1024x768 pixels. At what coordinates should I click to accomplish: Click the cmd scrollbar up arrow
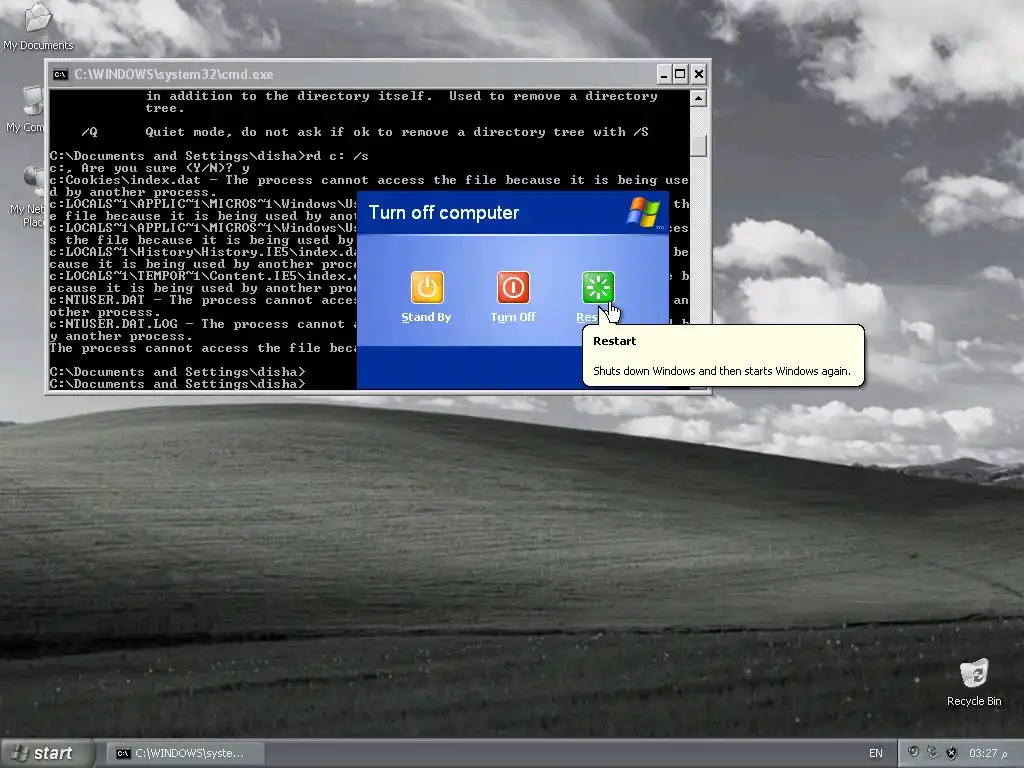click(x=698, y=99)
